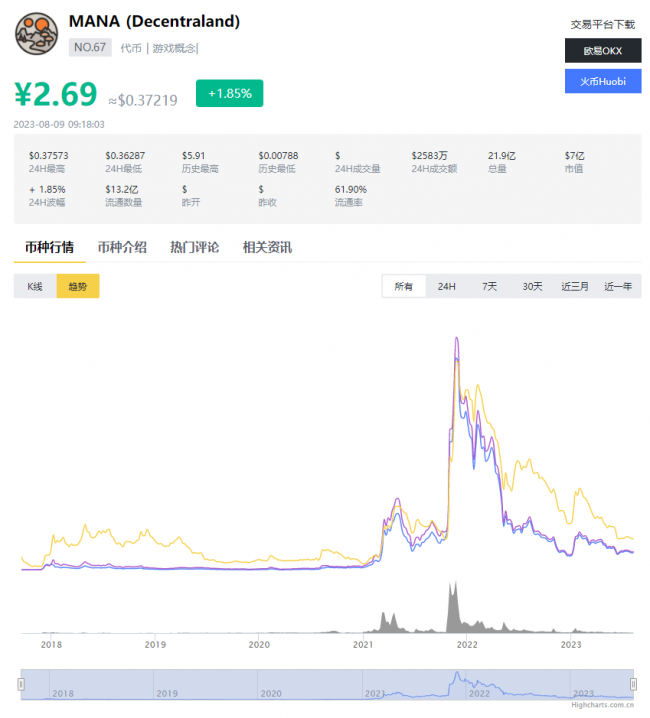
Task: Click the 21.9亿 总量 value
Action: click(502, 156)
